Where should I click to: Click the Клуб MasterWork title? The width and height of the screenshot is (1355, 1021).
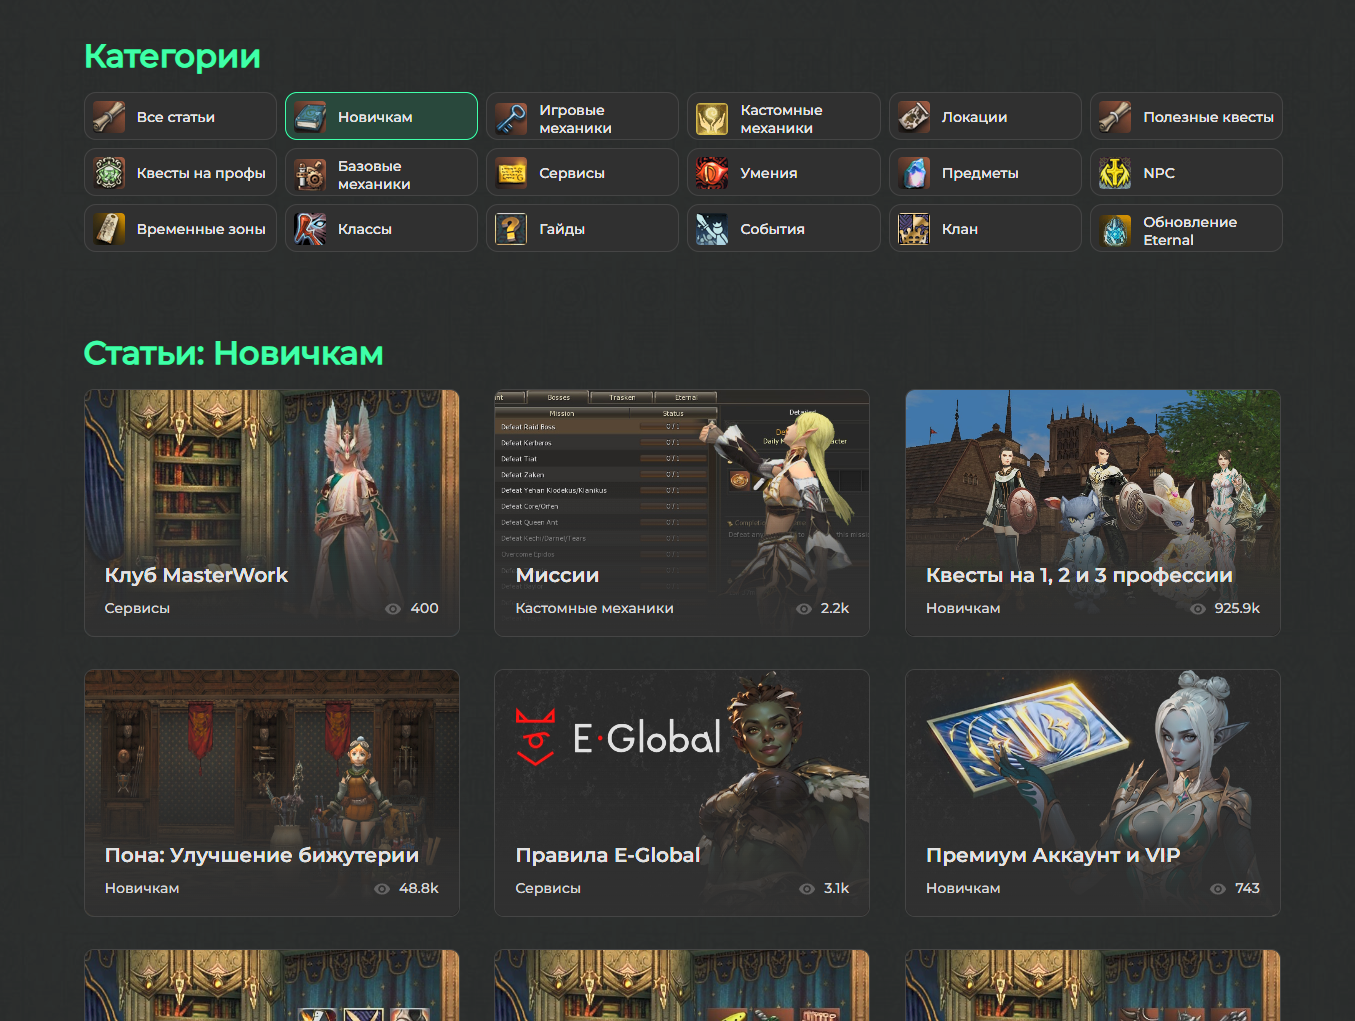[196, 575]
